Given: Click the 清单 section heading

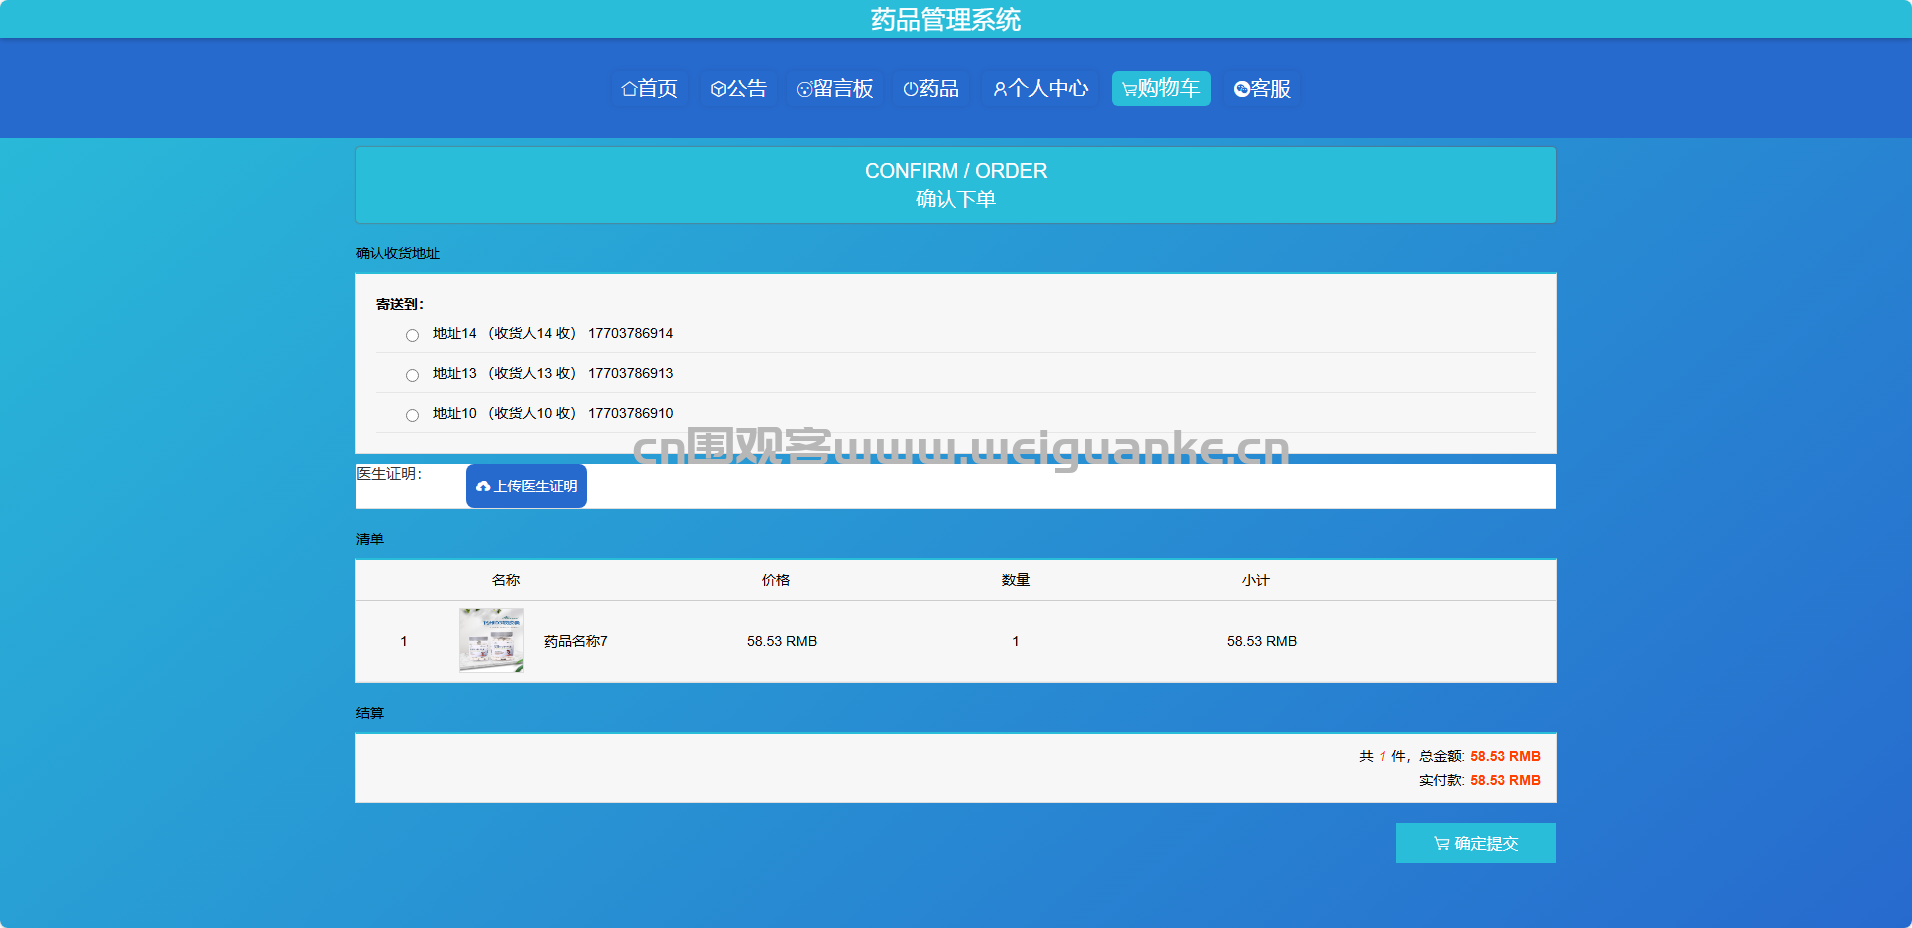Looking at the screenshot, I should (370, 539).
